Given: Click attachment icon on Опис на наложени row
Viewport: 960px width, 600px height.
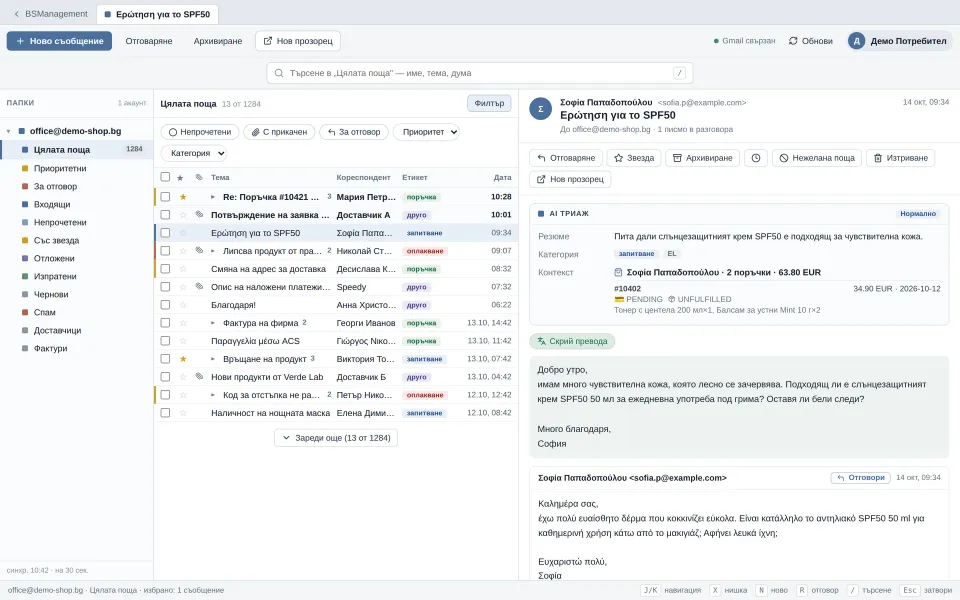Looking at the screenshot, I should point(199,287).
